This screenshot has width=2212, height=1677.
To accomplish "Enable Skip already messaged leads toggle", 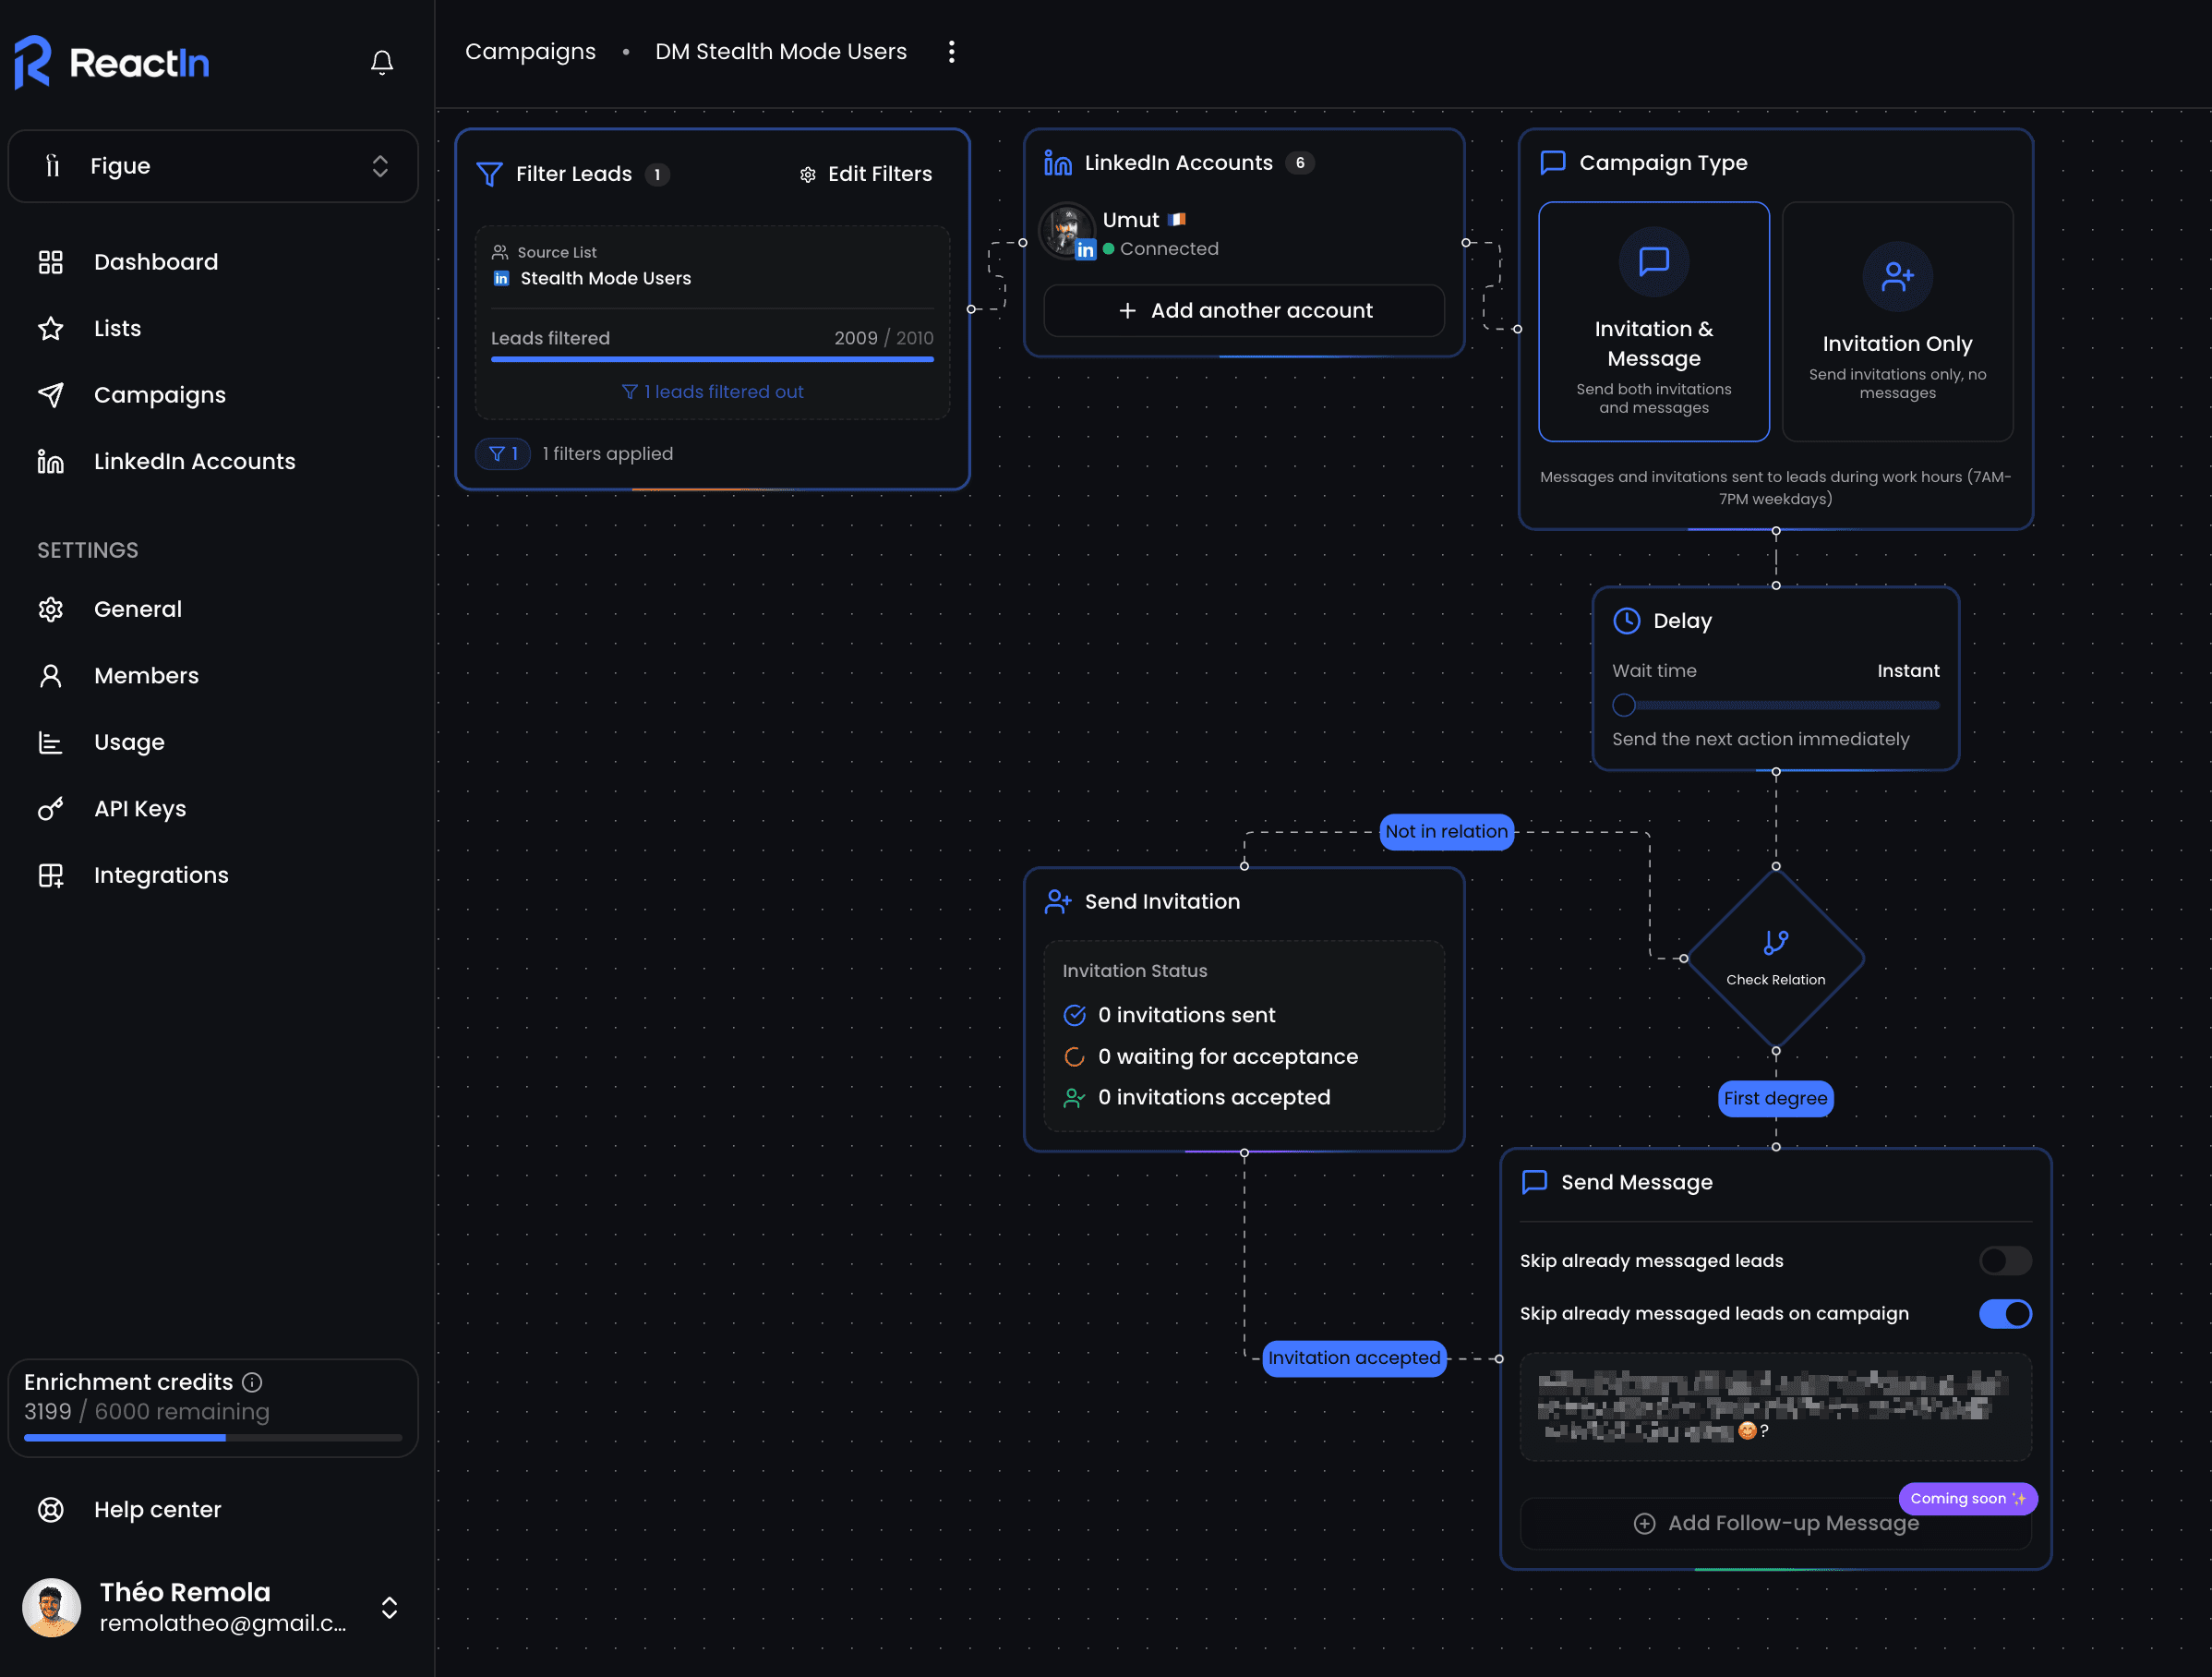I will click(x=2004, y=1260).
